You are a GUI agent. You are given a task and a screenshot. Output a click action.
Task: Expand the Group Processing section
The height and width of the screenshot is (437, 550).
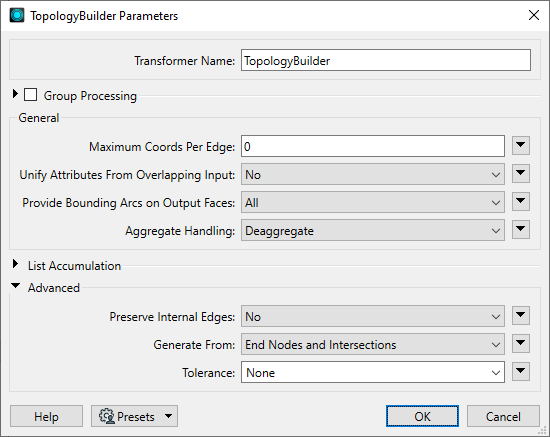(15, 94)
